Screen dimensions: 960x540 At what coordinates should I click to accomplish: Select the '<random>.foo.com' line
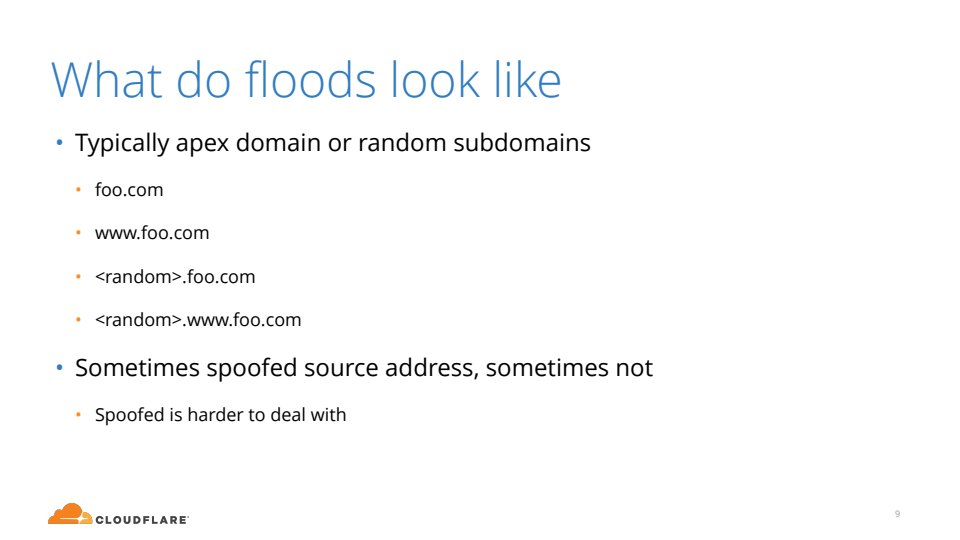tap(175, 277)
